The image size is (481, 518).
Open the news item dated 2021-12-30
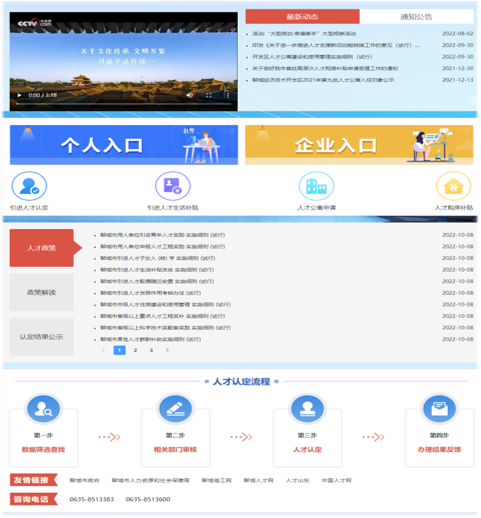point(325,69)
